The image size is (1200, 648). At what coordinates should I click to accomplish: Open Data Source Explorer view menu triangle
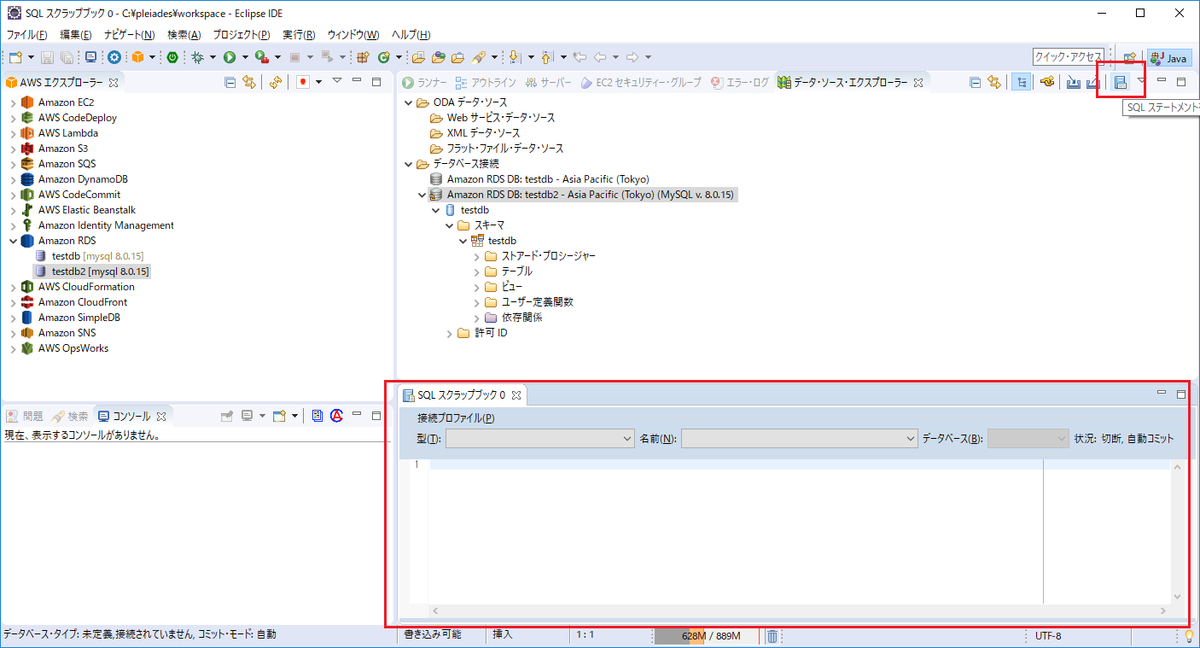click(1141, 81)
